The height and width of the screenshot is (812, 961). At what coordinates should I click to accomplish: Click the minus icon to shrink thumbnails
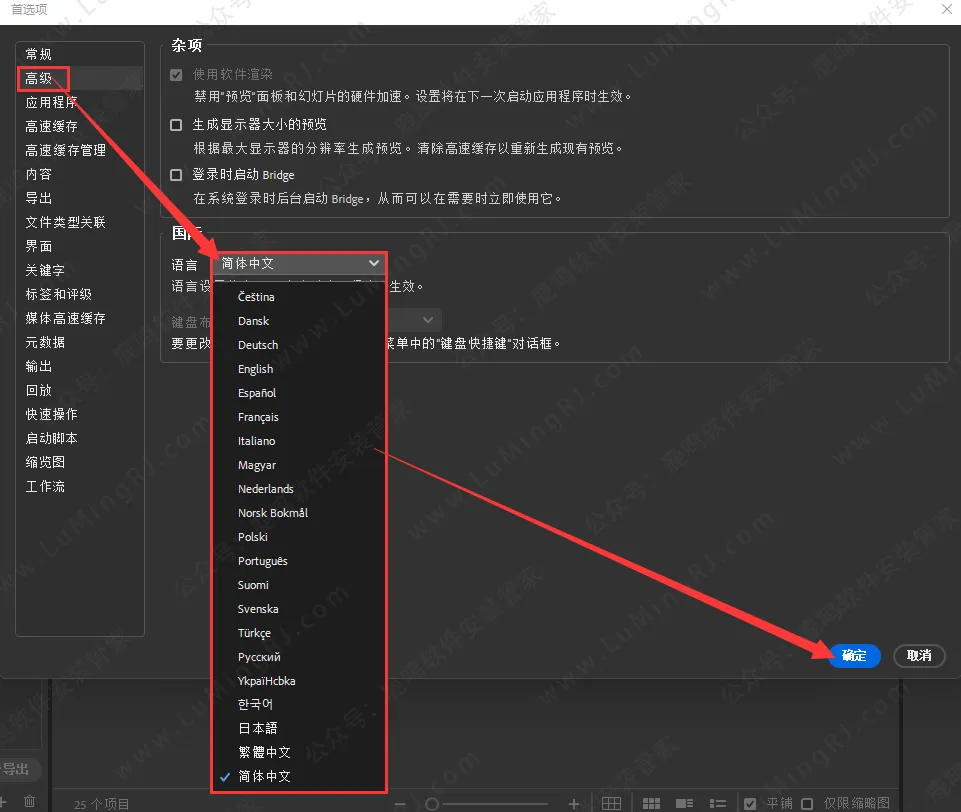click(x=400, y=804)
